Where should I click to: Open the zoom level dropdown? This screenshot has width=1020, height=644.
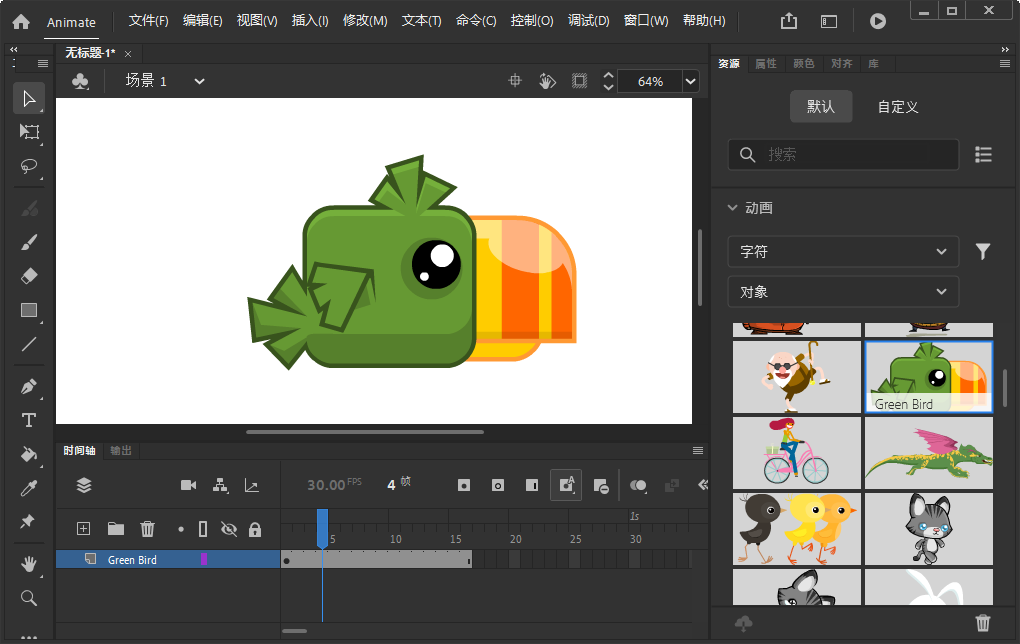tap(689, 80)
